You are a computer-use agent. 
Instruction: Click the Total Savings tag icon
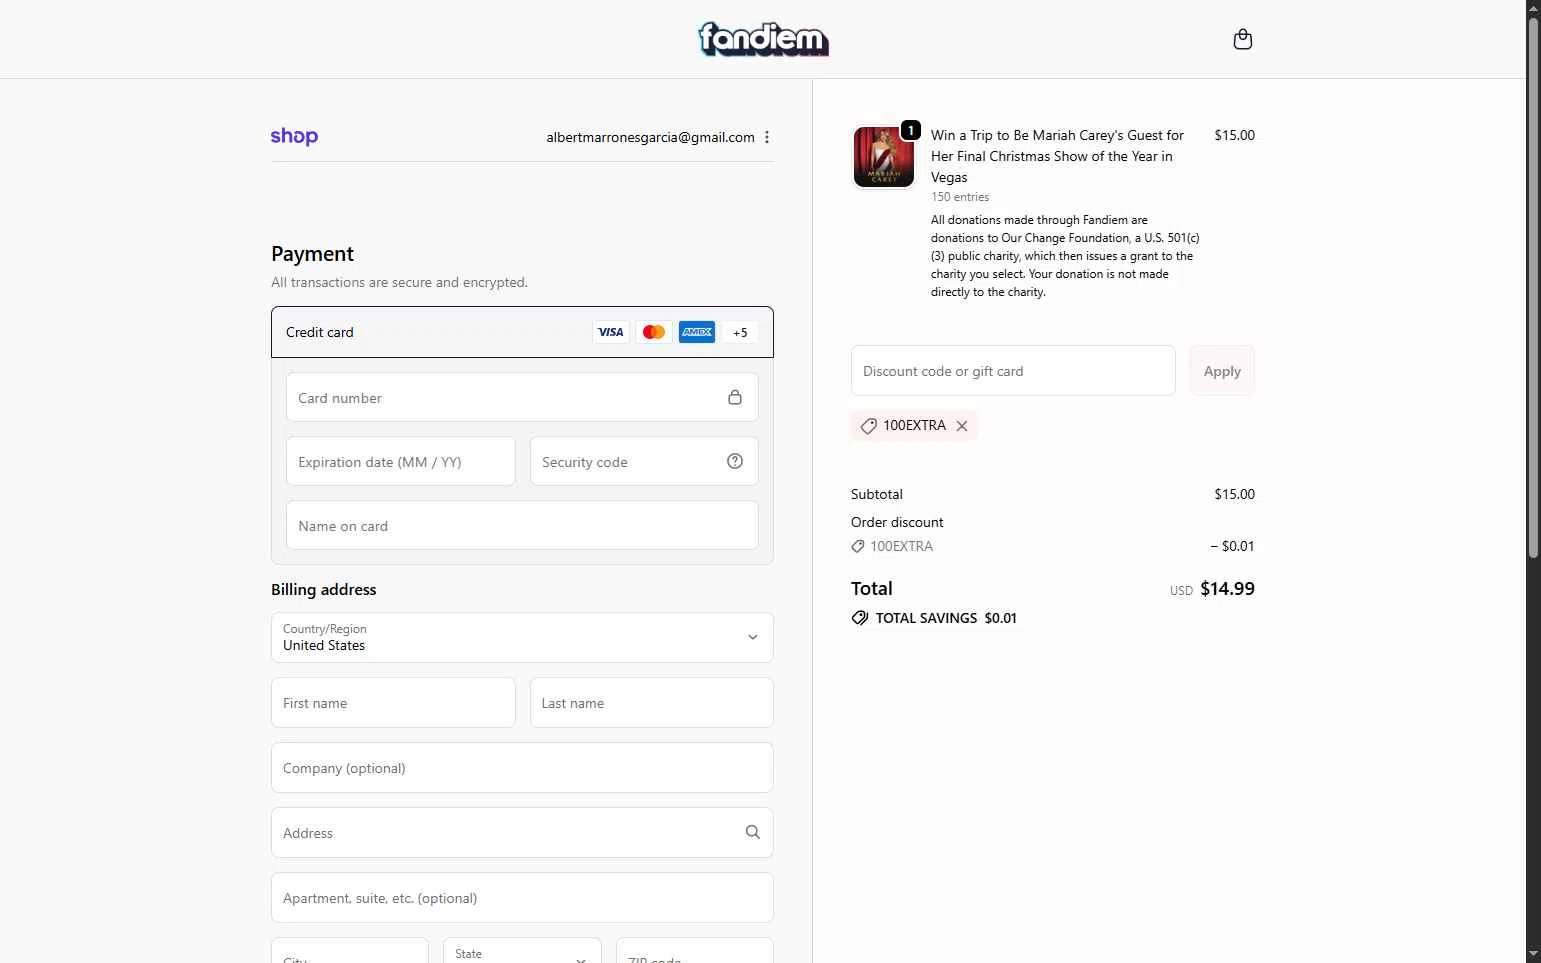click(860, 618)
